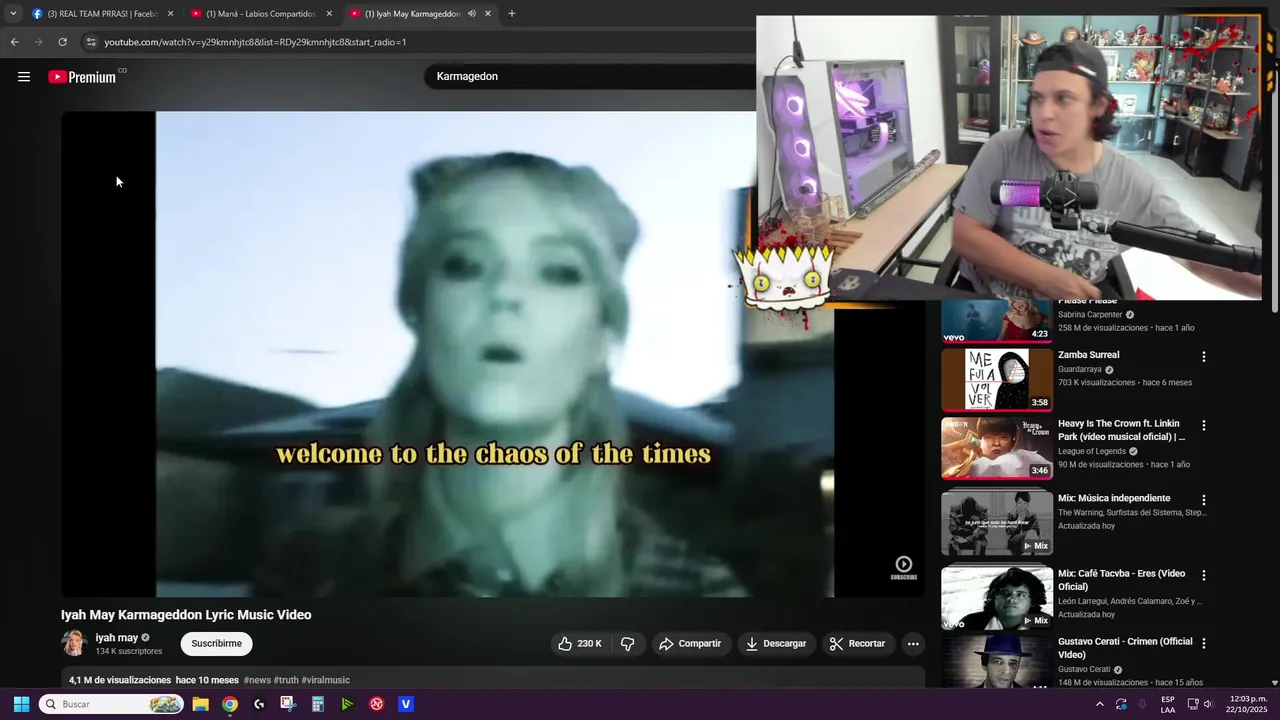Open the Windows Start menu
1280x720 pixels.
pyautogui.click(x=21, y=704)
